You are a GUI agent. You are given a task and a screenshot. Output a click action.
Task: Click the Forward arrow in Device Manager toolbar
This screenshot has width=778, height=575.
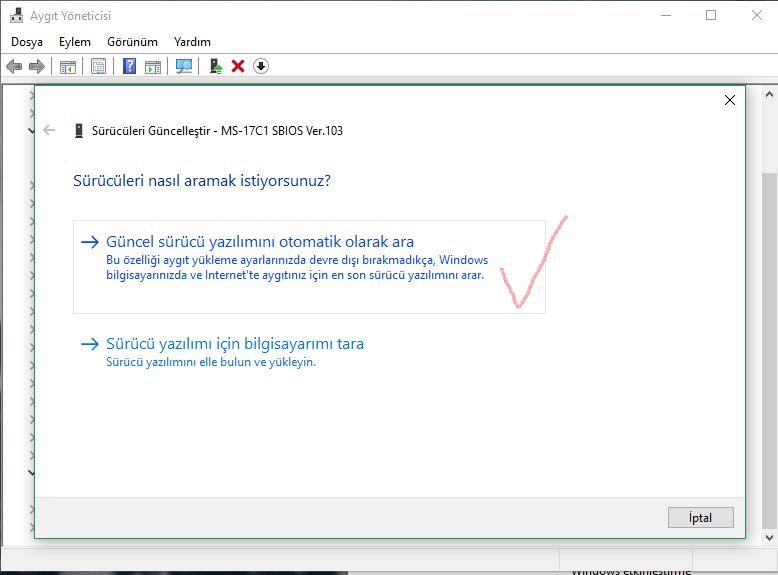[x=37, y=66]
